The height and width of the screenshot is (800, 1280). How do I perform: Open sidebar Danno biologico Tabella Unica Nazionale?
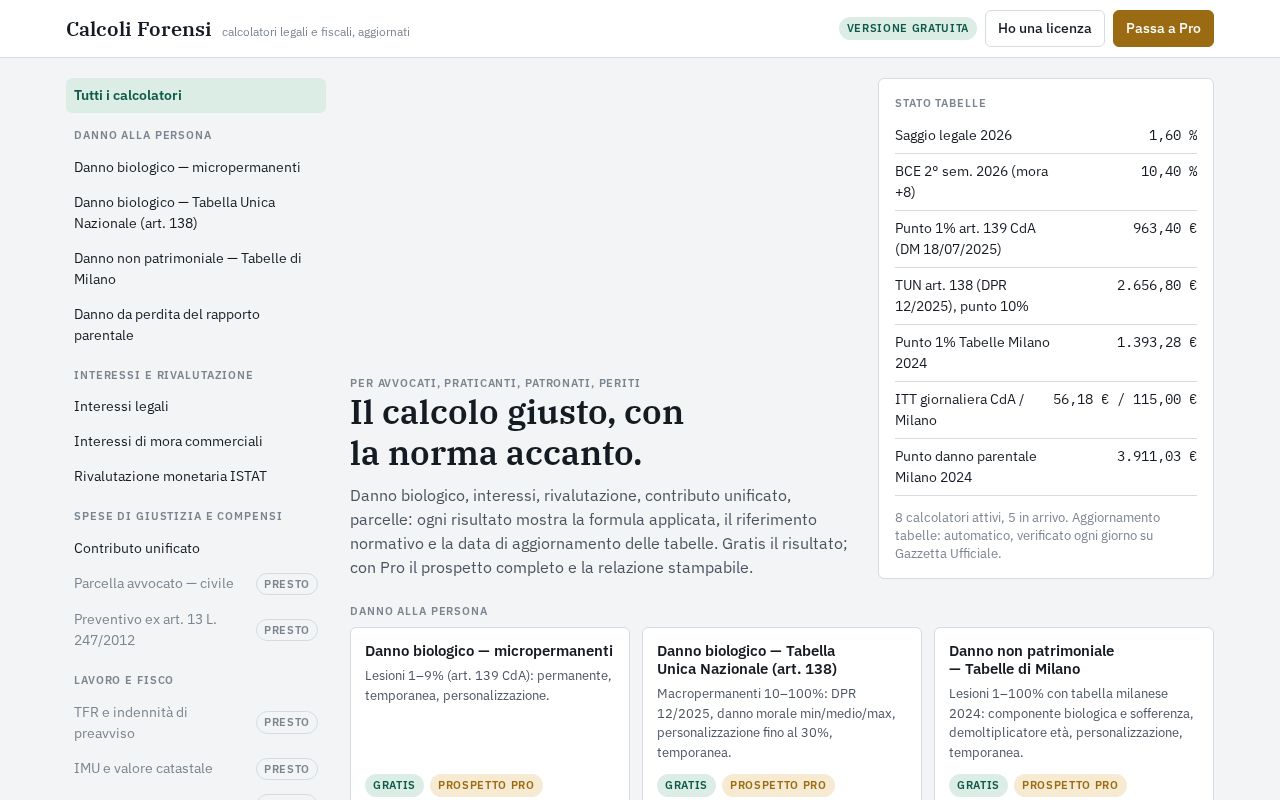point(196,212)
